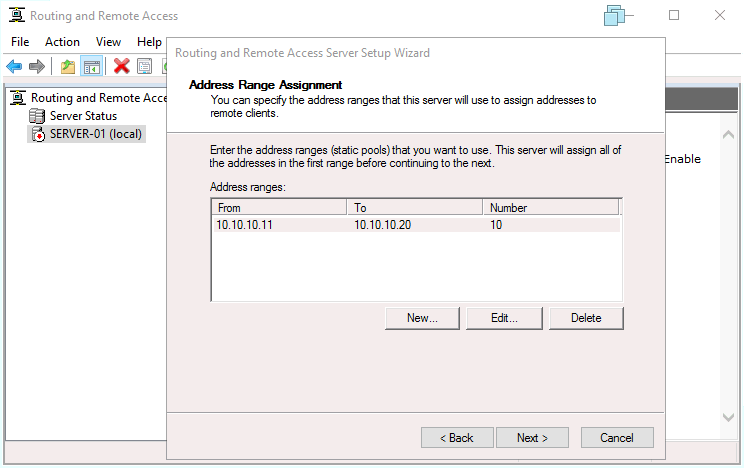
Task: Click the Forward arrow toolbar icon
Action: click(x=37, y=66)
